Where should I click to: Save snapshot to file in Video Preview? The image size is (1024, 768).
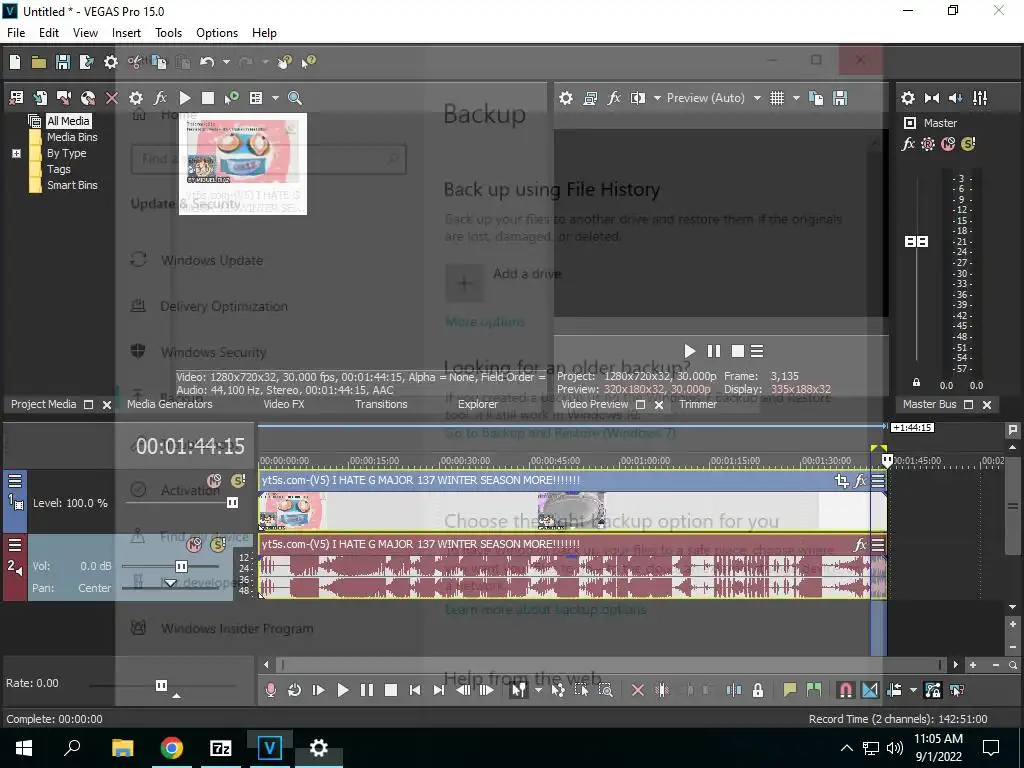[840, 98]
